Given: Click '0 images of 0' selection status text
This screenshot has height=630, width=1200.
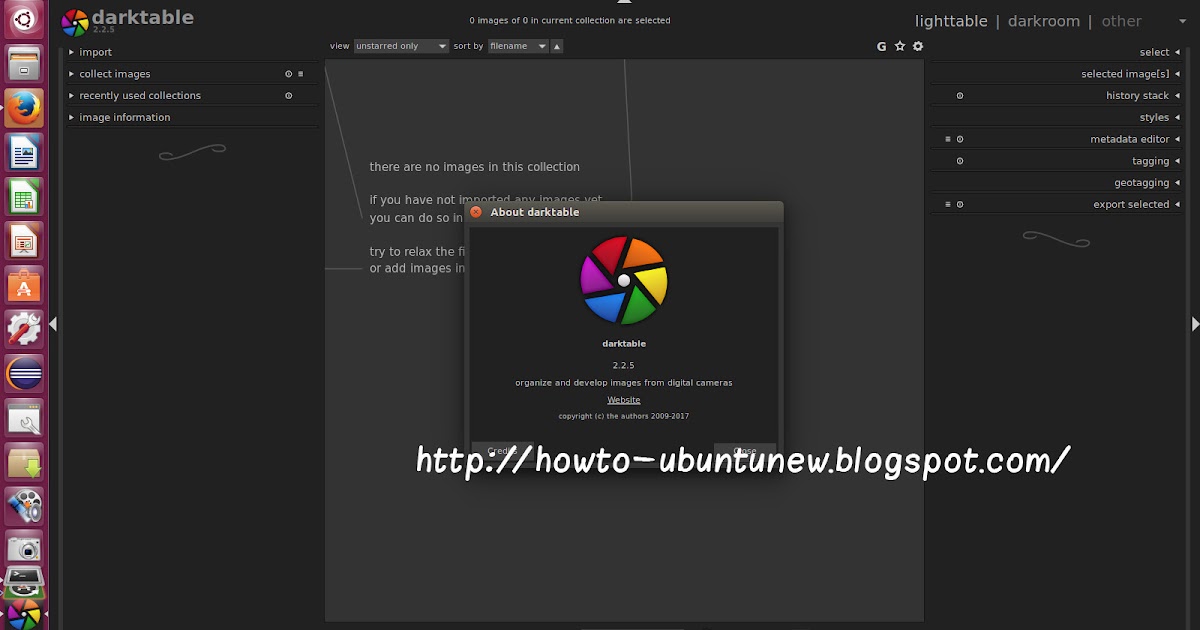Looking at the screenshot, I should pyautogui.click(x=570, y=20).
